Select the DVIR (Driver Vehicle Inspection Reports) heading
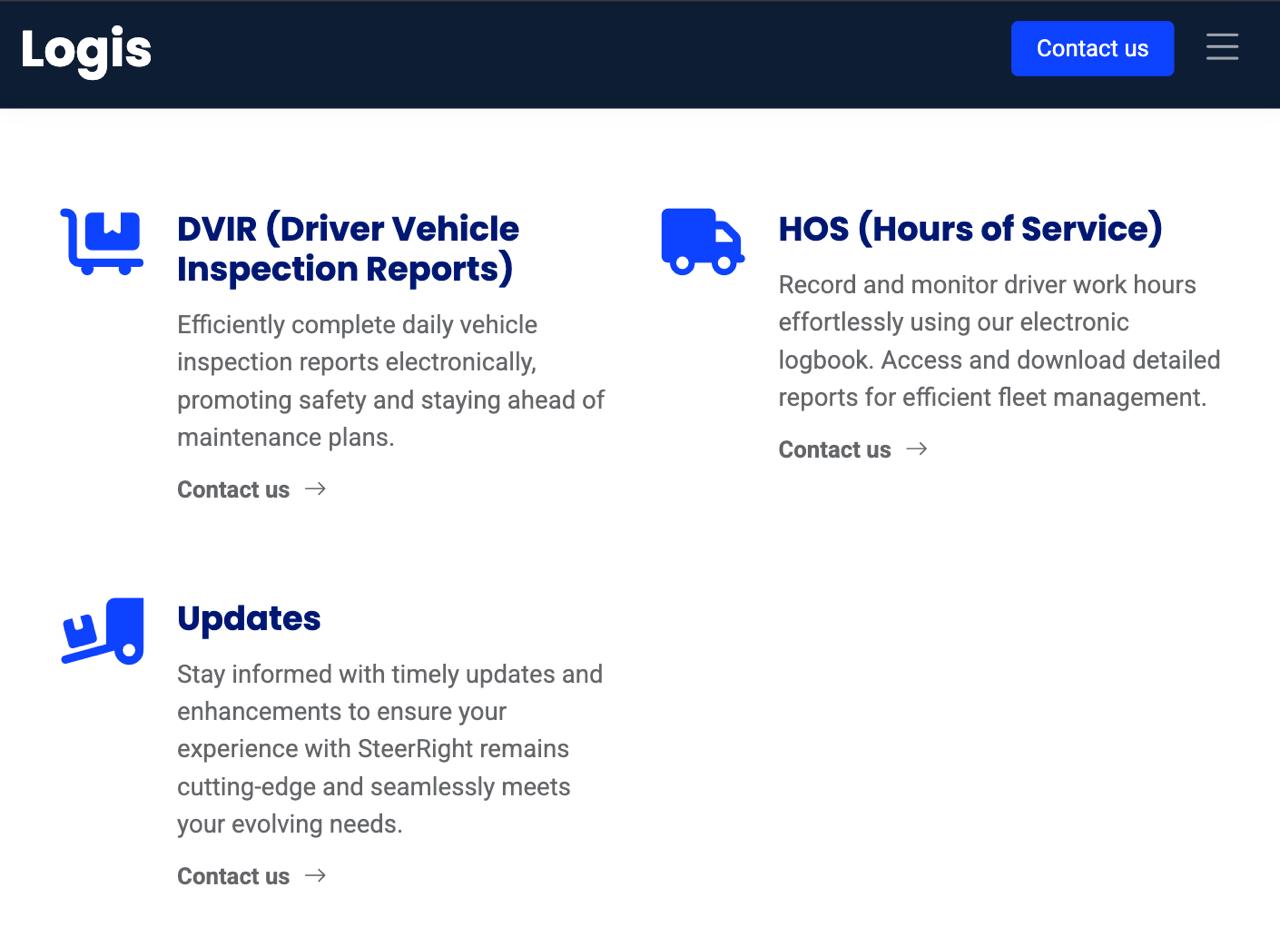The height and width of the screenshot is (937, 1280). pyautogui.click(x=347, y=249)
